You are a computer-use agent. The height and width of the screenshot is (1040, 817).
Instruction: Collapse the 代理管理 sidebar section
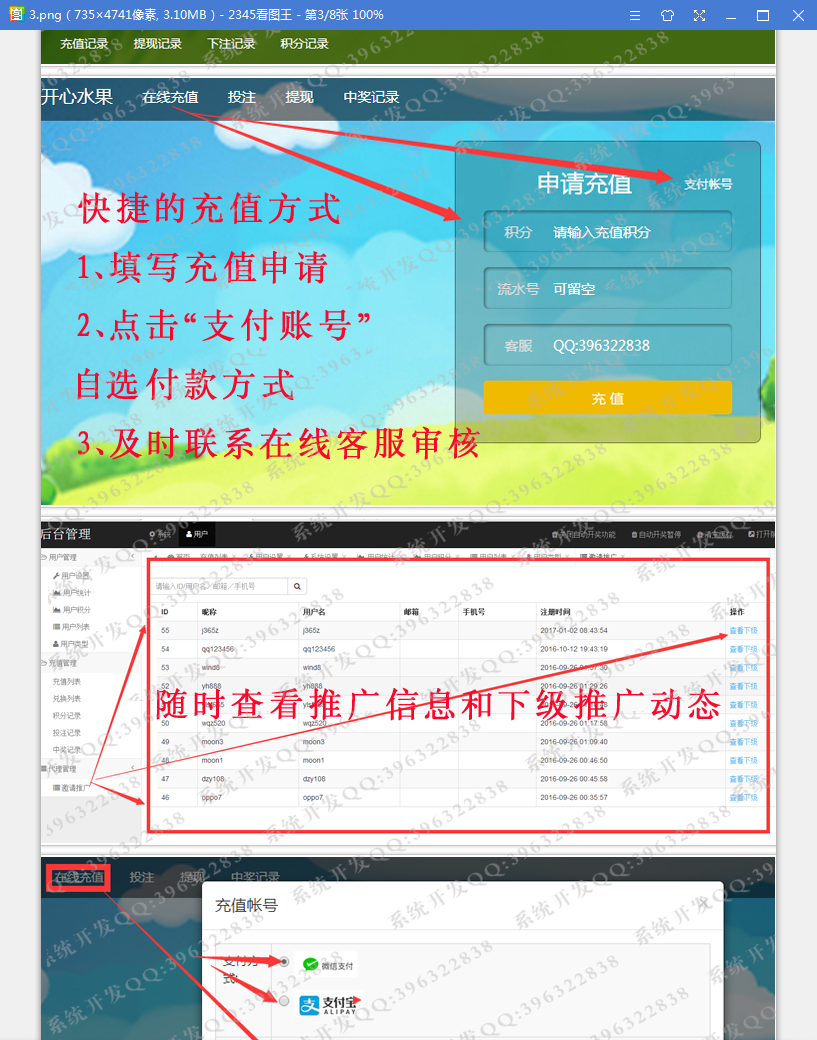coord(132,767)
